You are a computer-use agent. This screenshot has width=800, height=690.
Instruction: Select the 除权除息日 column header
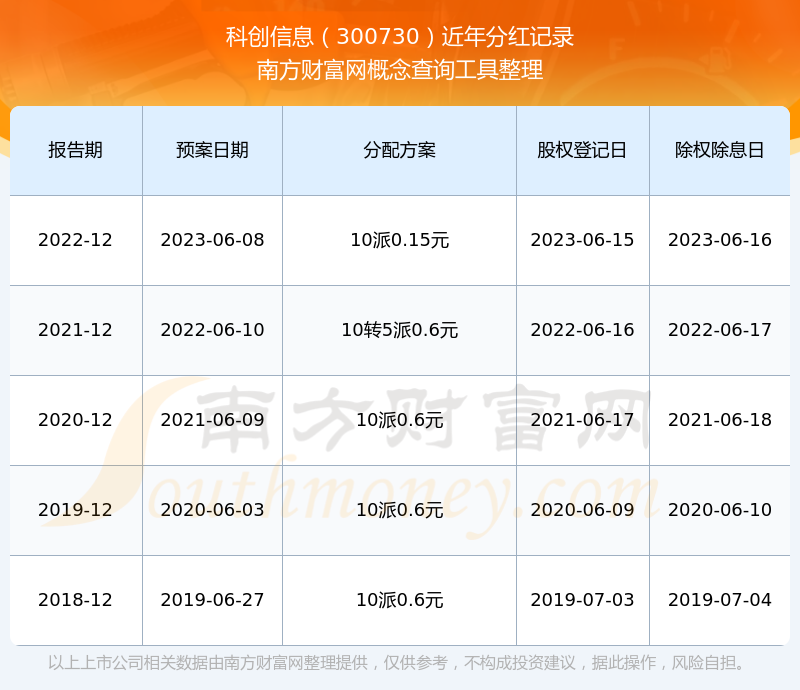tap(719, 150)
